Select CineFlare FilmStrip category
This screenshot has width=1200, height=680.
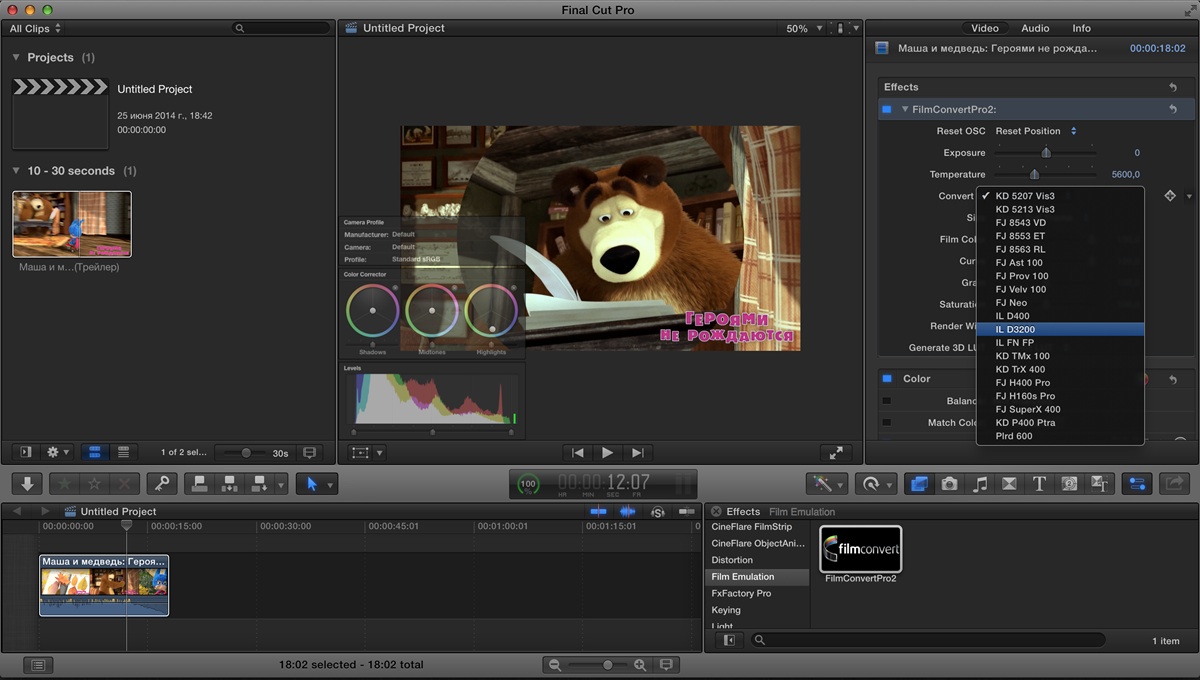(757, 526)
